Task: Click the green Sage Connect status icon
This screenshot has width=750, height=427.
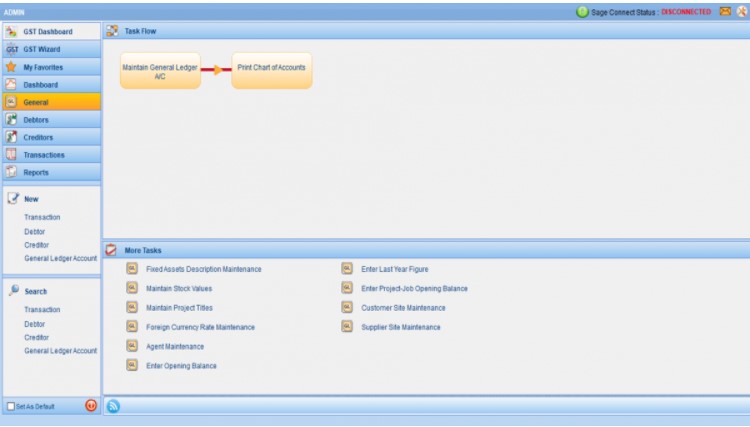Action: coord(582,12)
